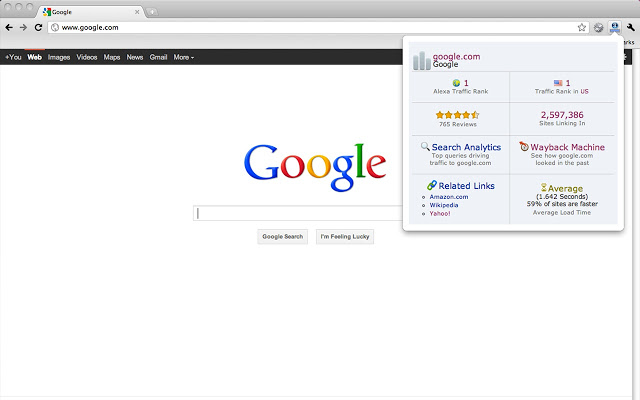640x400 pixels.
Task: Click the Alexa extension toolbar icon
Action: coord(614,28)
